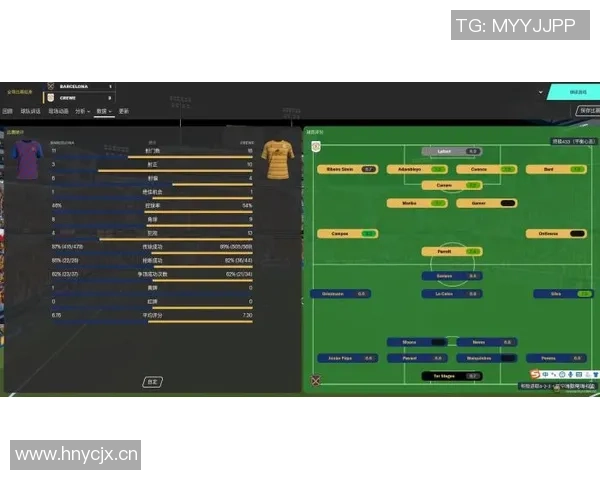The width and height of the screenshot is (600, 480).
Task: Open the 数据 dropdown menu
Action: click(103, 111)
